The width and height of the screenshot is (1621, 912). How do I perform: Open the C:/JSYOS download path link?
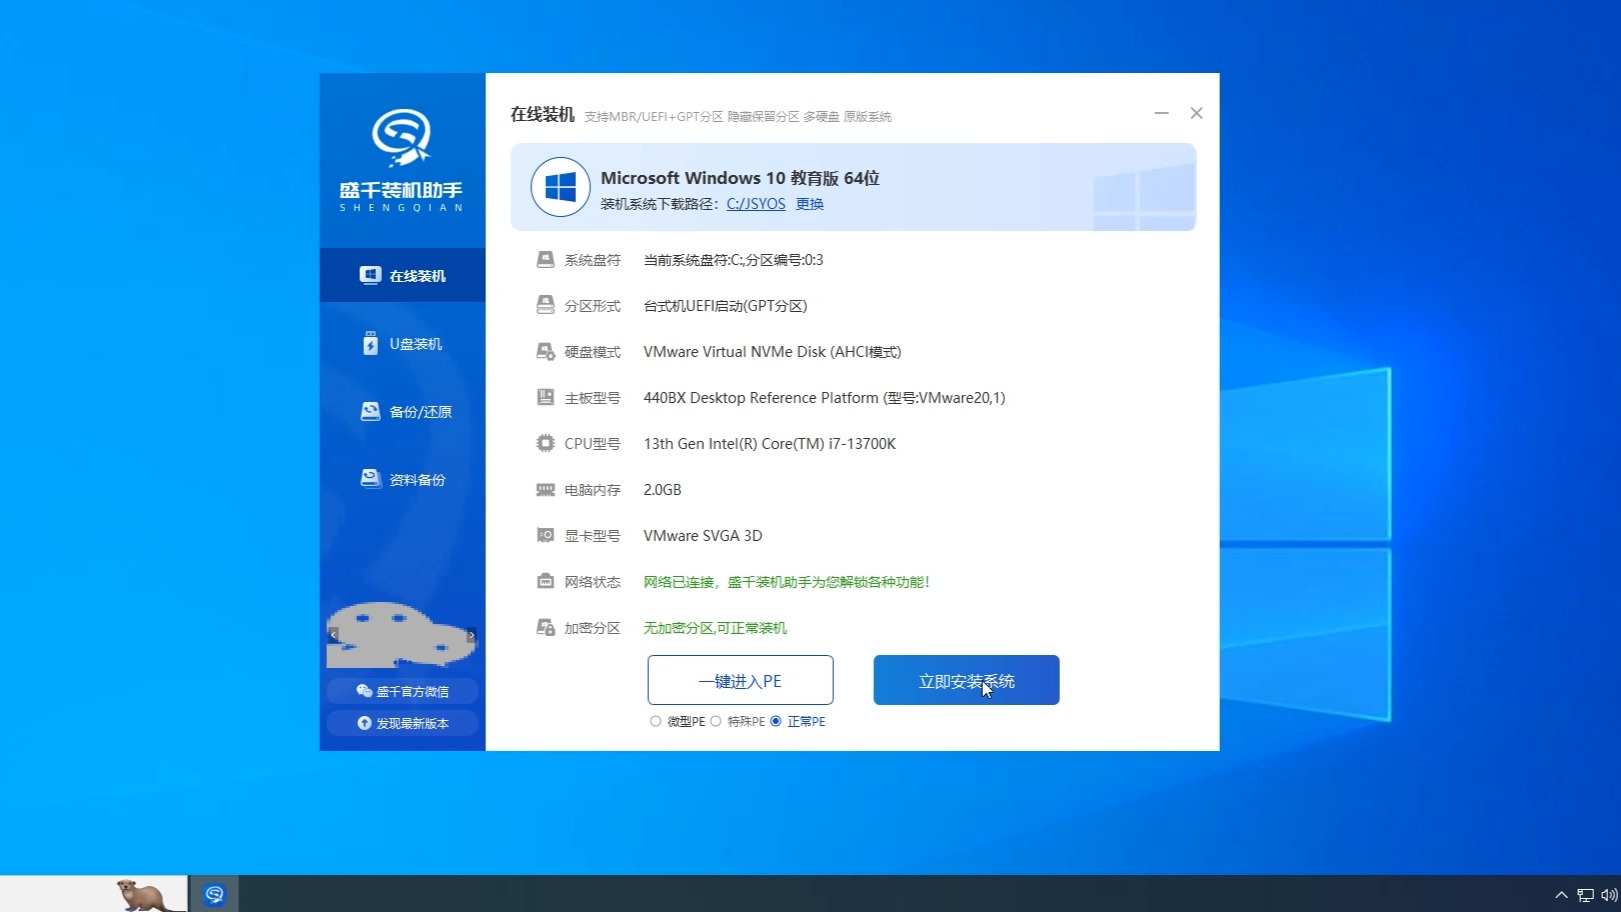[756, 204]
